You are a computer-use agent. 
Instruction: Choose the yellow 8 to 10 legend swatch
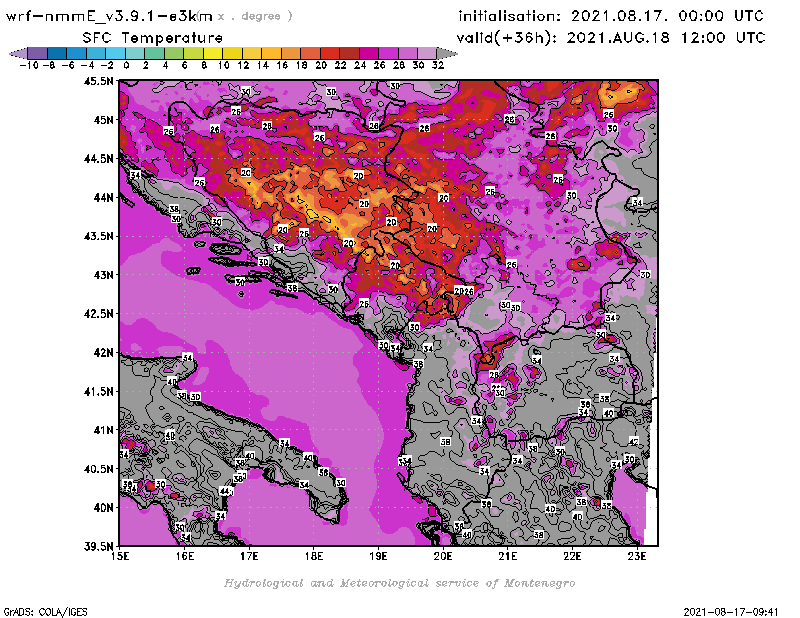click(213, 54)
